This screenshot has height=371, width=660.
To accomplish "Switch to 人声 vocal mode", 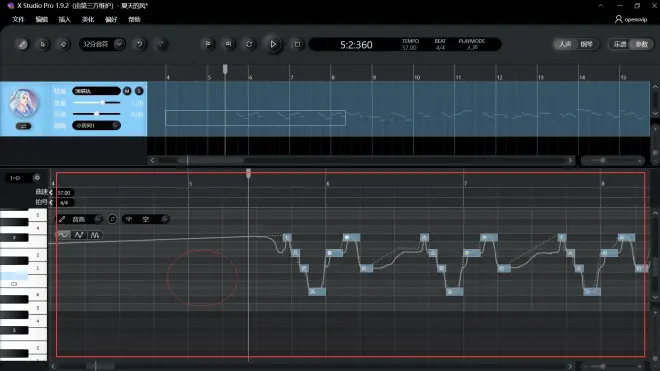I will click(x=565, y=44).
